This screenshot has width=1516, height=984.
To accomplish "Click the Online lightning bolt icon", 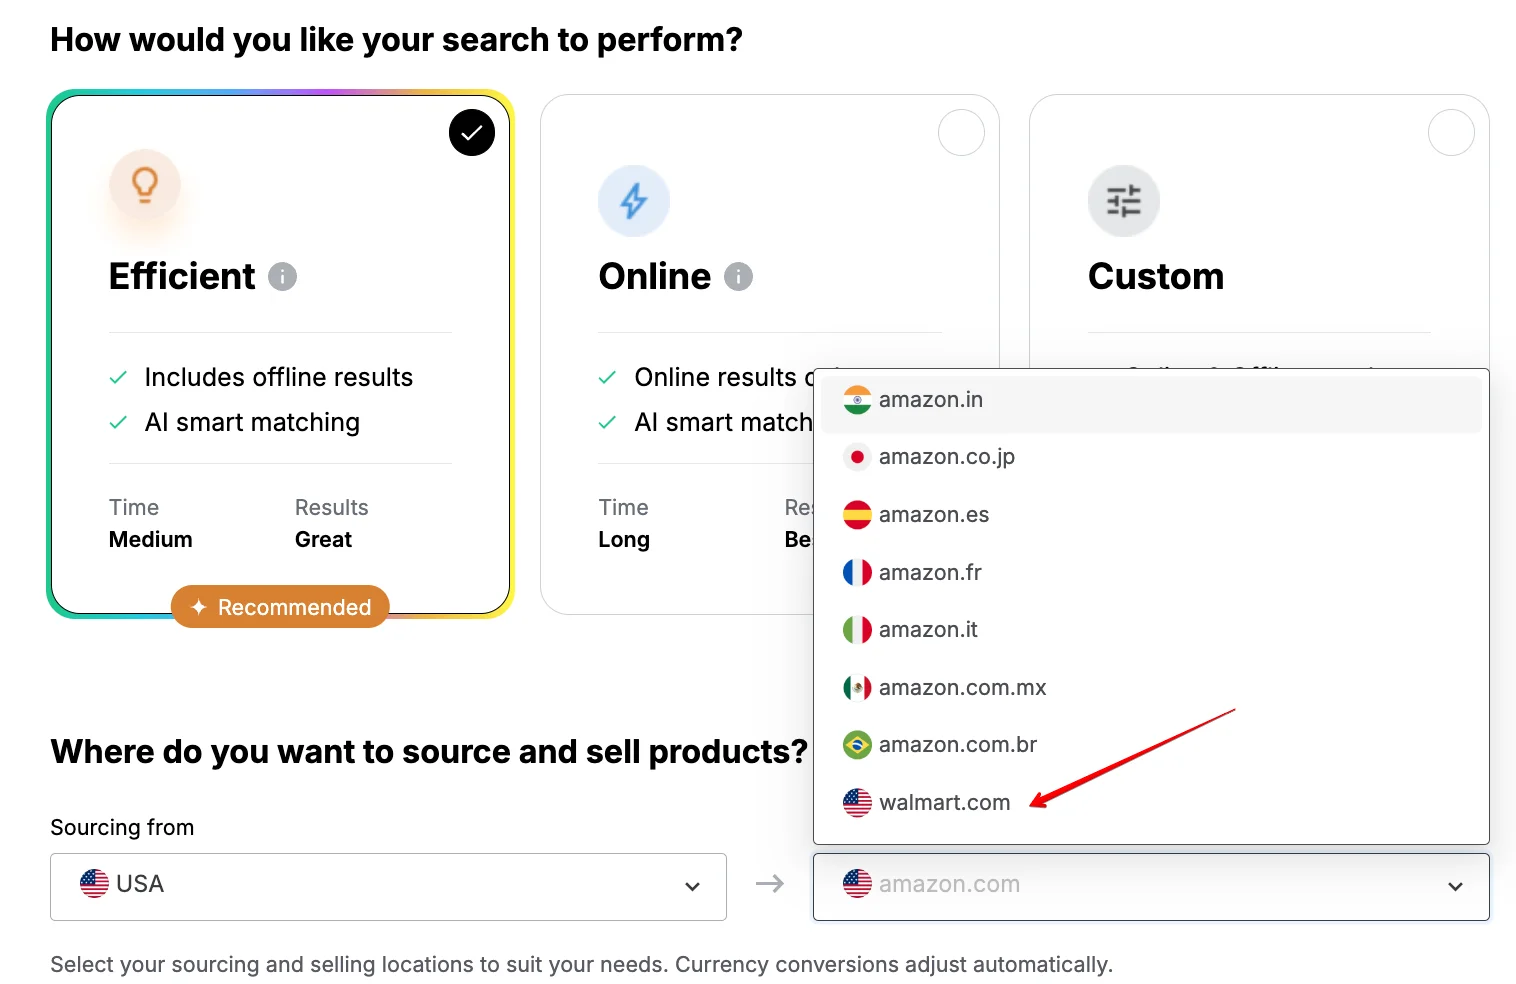I will 634,201.
